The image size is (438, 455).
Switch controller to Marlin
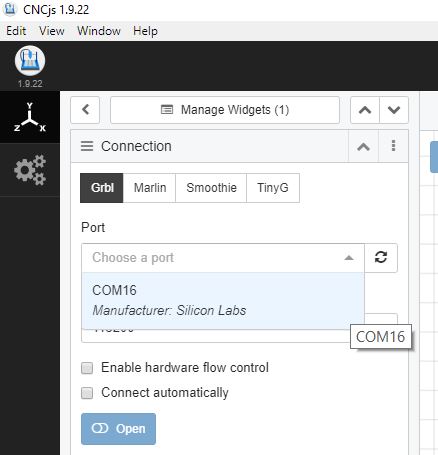pos(150,188)
